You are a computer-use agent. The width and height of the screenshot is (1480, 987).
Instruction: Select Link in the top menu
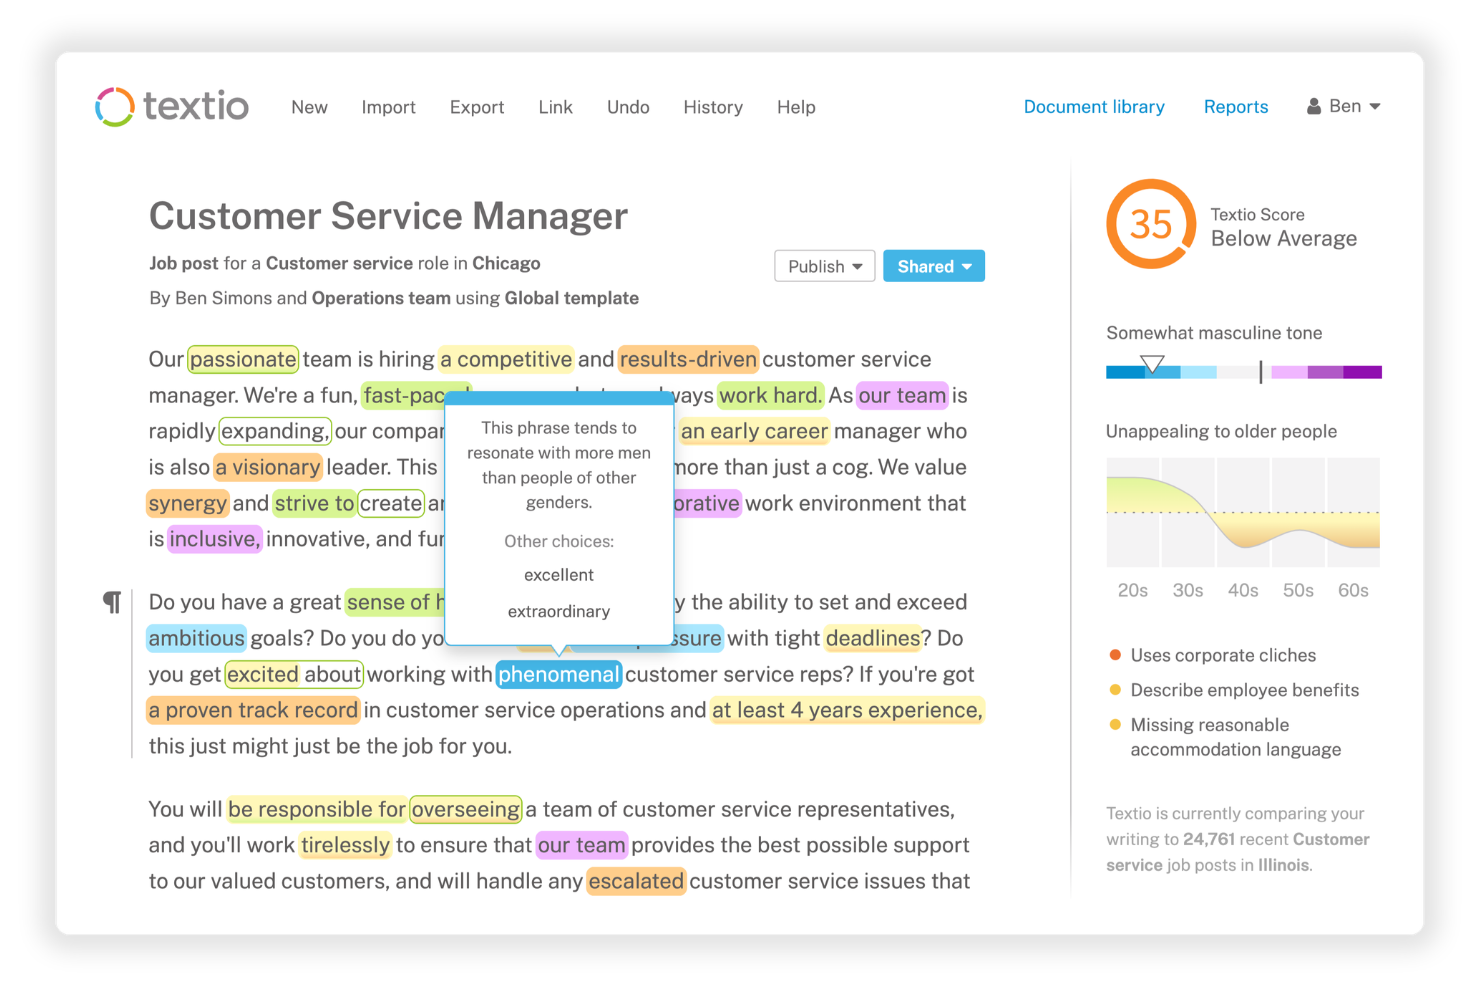point(556,107)
